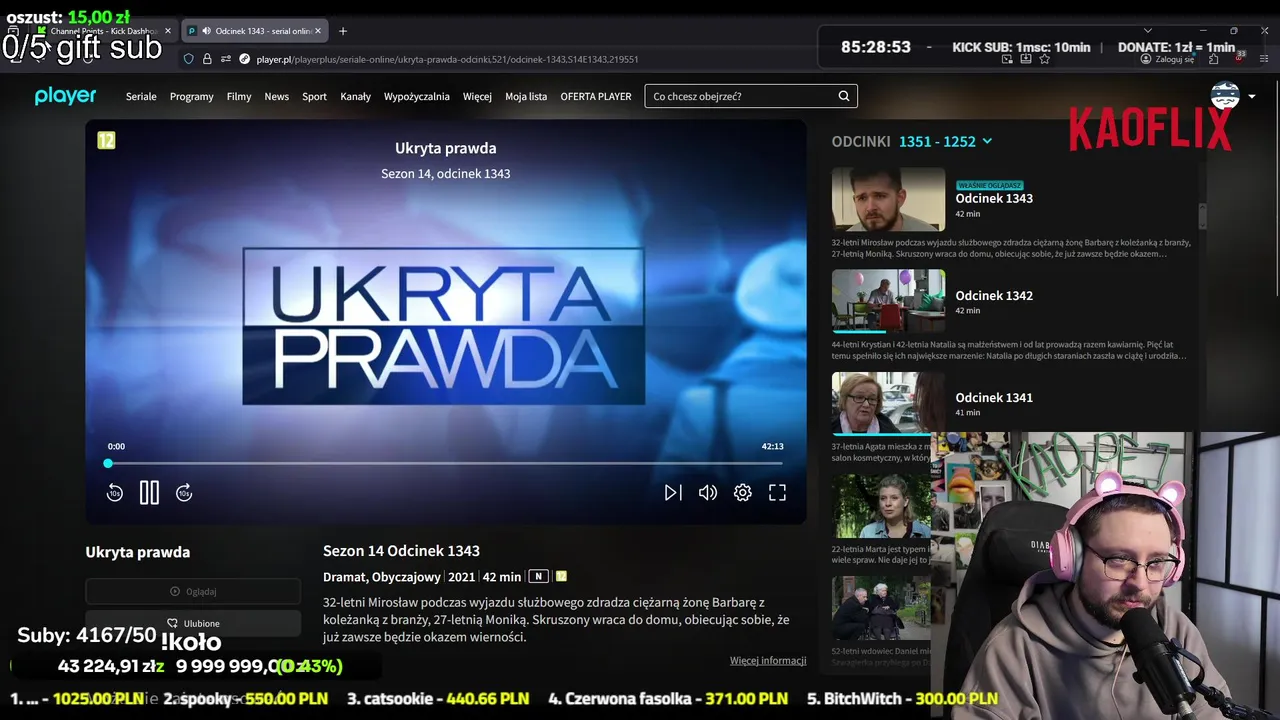Click Zaloguj się account button

(x=1167, y=59)
